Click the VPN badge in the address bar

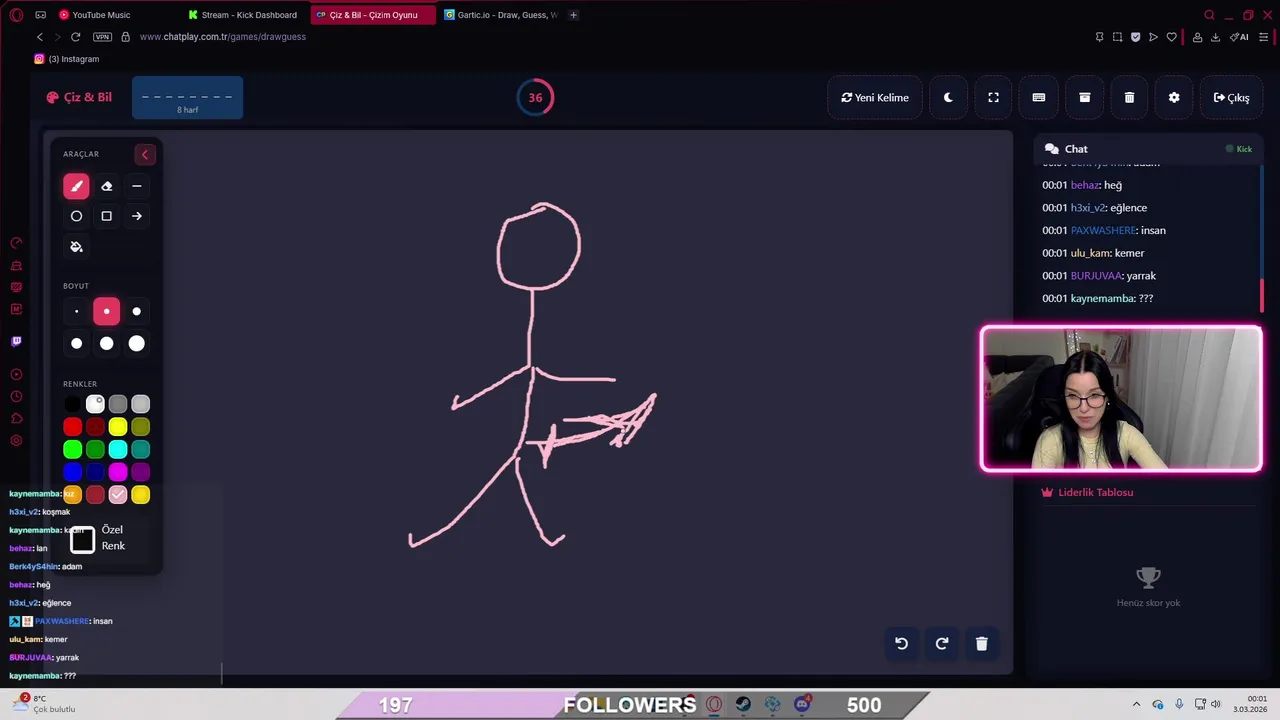(102, 37)
